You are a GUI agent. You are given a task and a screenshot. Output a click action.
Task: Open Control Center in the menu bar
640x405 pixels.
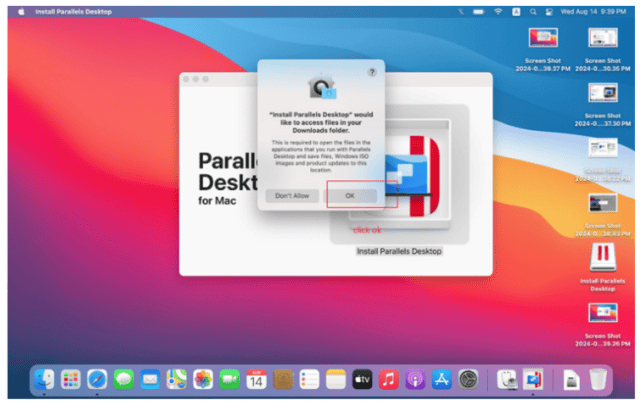549,12
